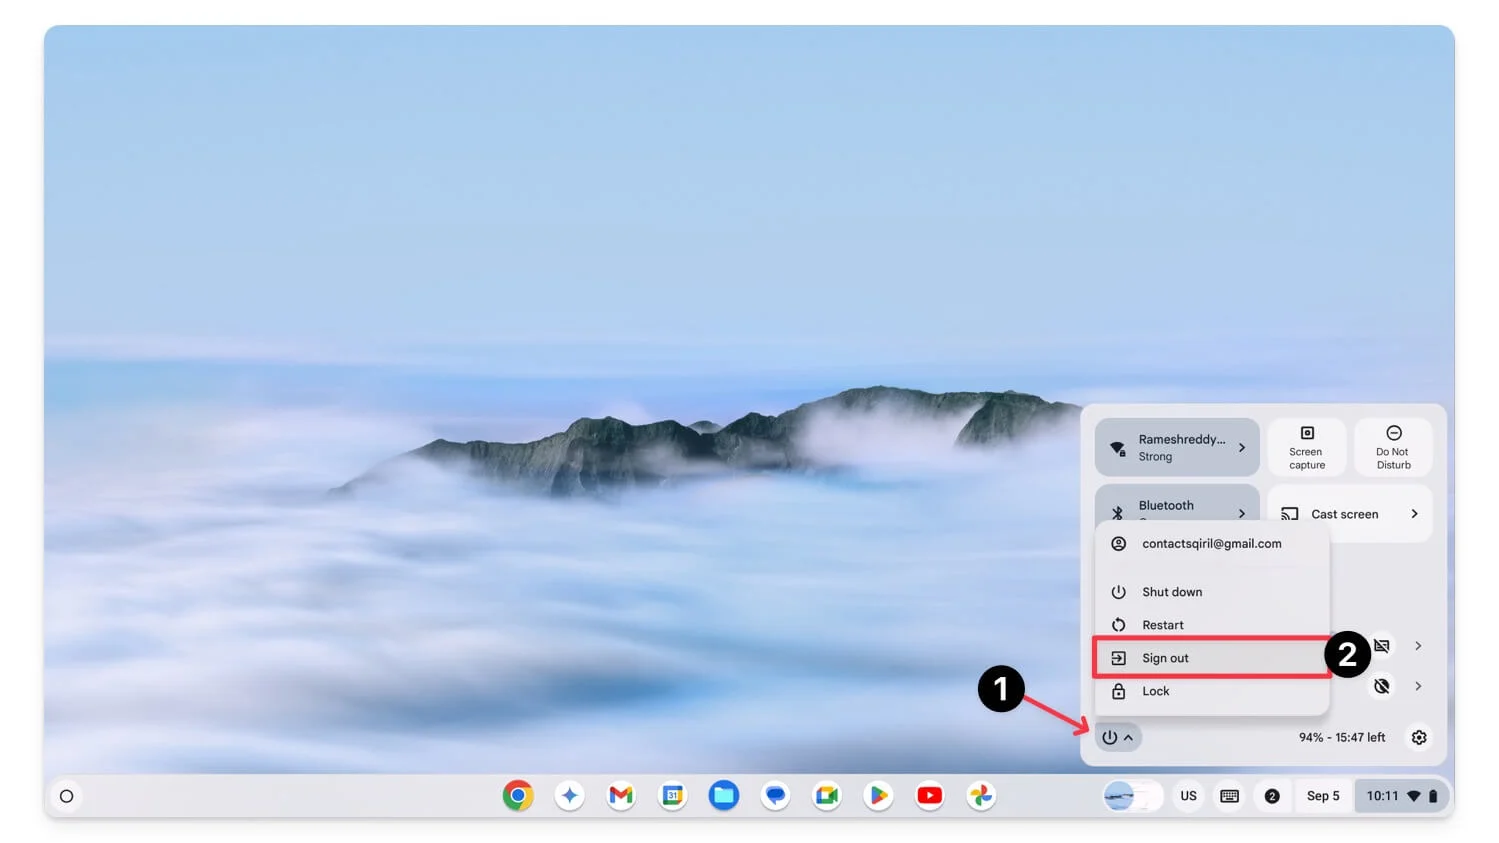Open Settings via the gear icon
This screenshot has height=843, width=1499.
(1419, 738)
